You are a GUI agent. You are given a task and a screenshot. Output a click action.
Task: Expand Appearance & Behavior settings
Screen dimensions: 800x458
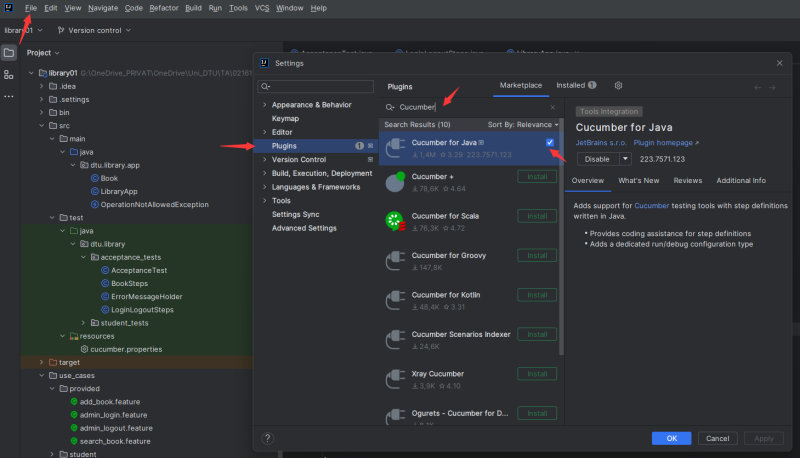point(264,105)
